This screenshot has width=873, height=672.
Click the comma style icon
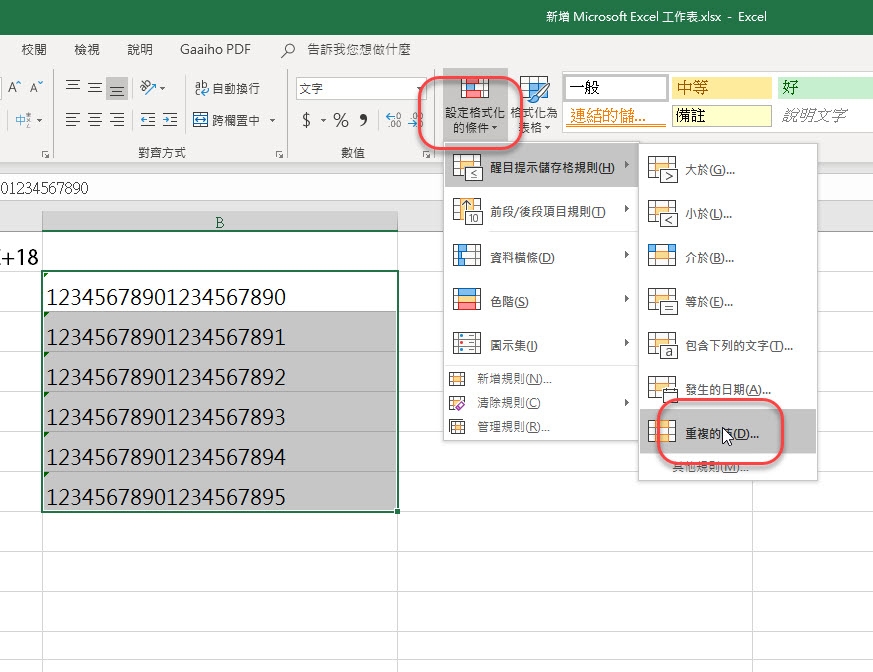coord(363,120)
